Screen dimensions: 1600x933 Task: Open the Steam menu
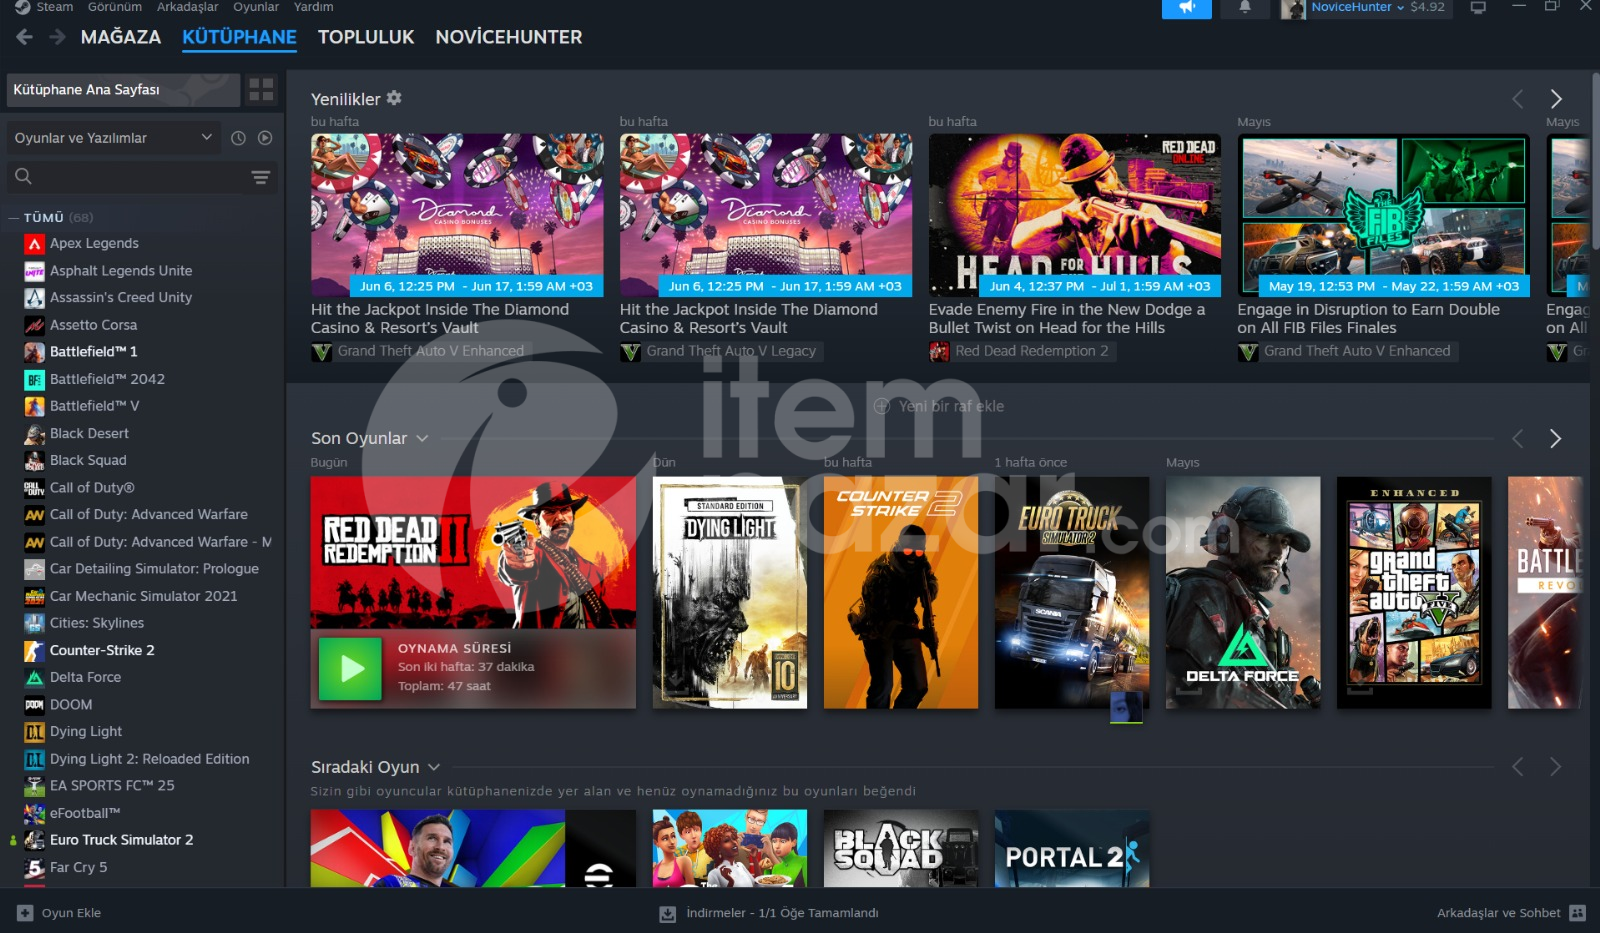pyautogui.click(x=55, y=7)
